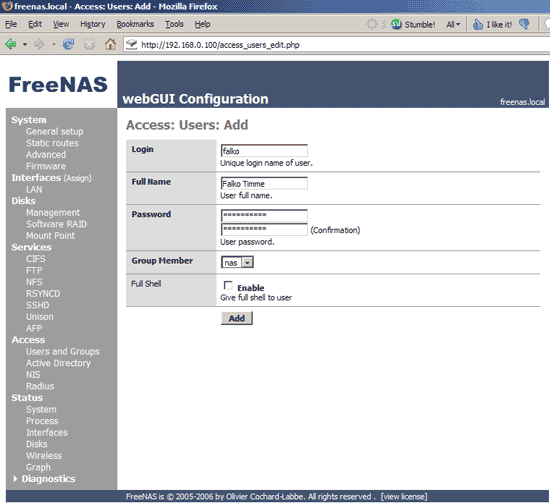Viewport: 550px width, 503px height.
Task: Open LAN interface link
Action: [34, 189]
